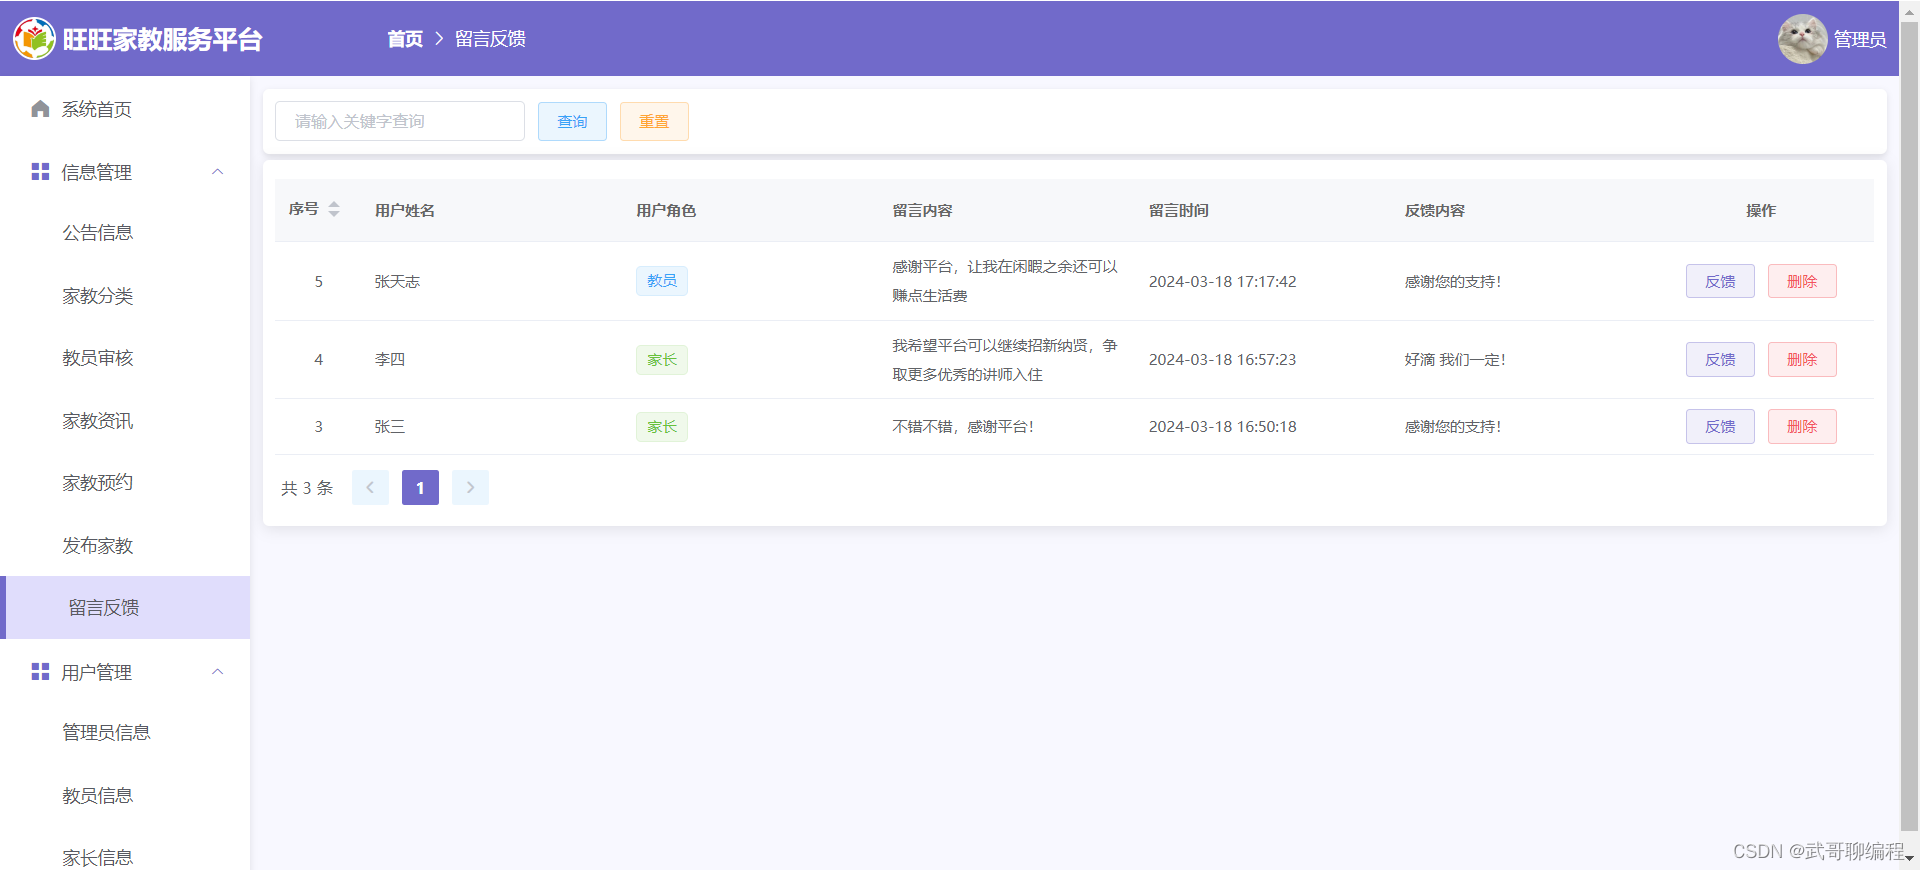The image size is (1920, 870).
Task: Open 家教资讯 menu item
Action: [125, 421]
